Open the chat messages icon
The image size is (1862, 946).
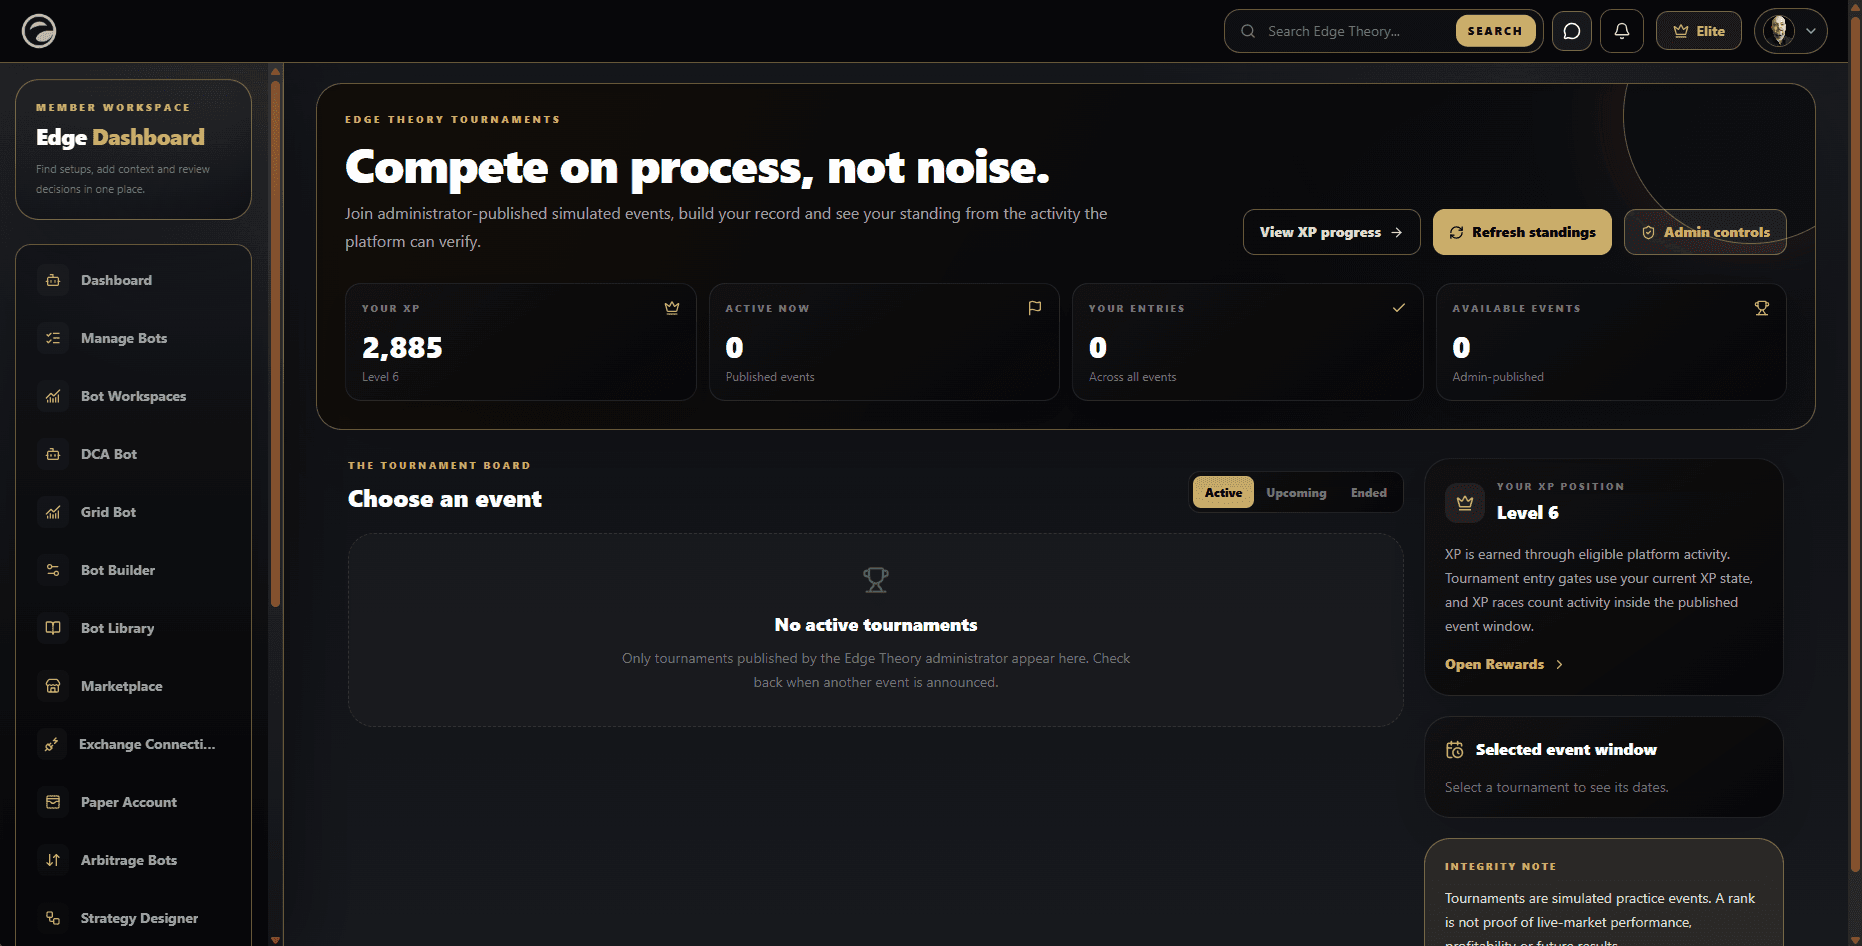coord(1572,31)
